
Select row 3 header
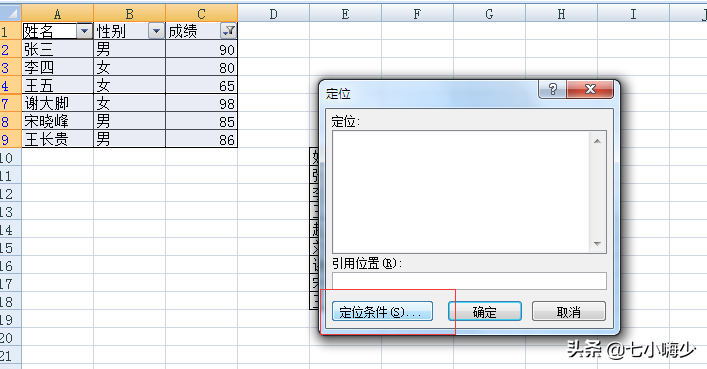[x=10, y=67]
